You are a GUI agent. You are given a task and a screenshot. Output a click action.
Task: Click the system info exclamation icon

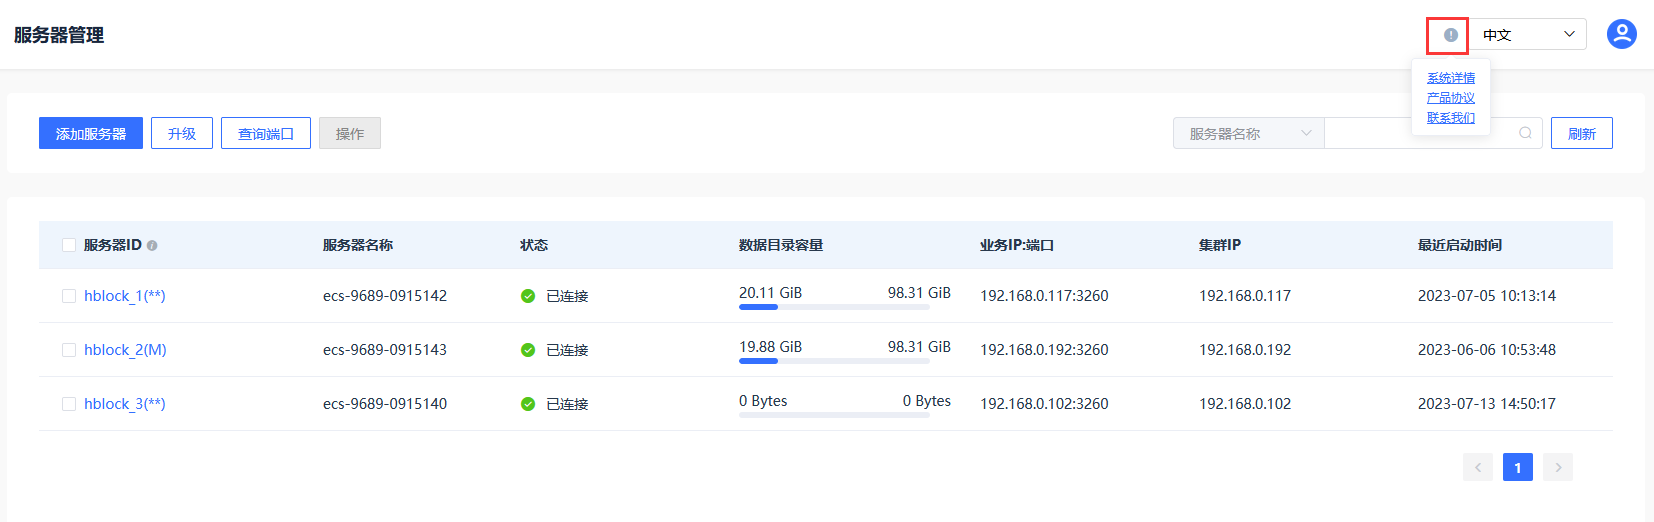1451,35
